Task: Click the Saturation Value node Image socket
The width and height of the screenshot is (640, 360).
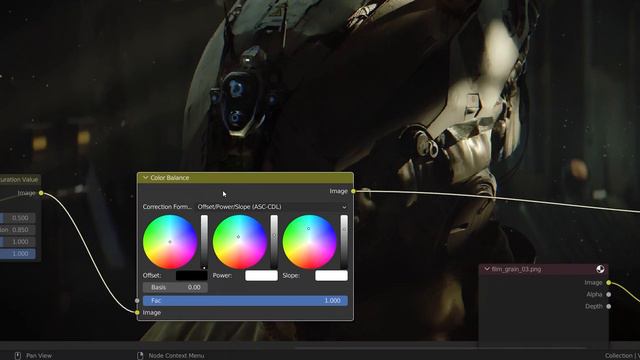Action: point(41,193)
